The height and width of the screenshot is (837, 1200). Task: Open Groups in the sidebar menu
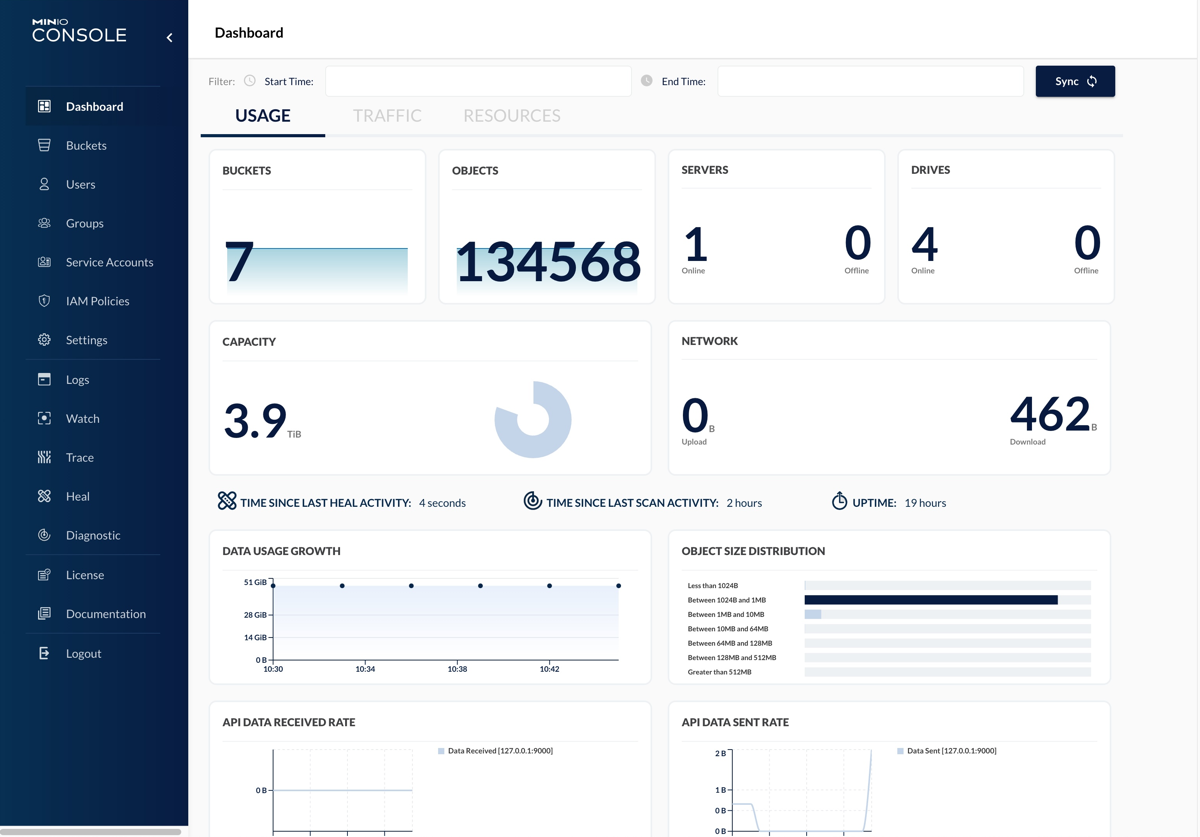click(x=93, y=223)
